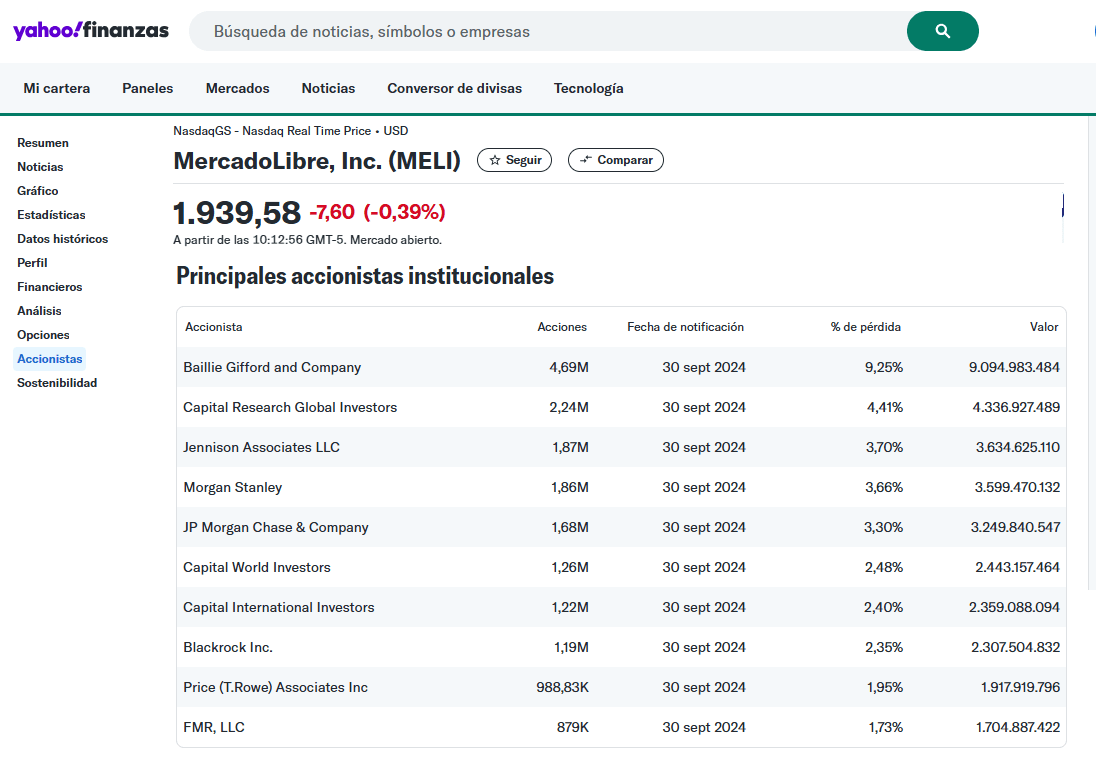Click the Seguir star button
The image size is (1104, 764).
point(514,160)
